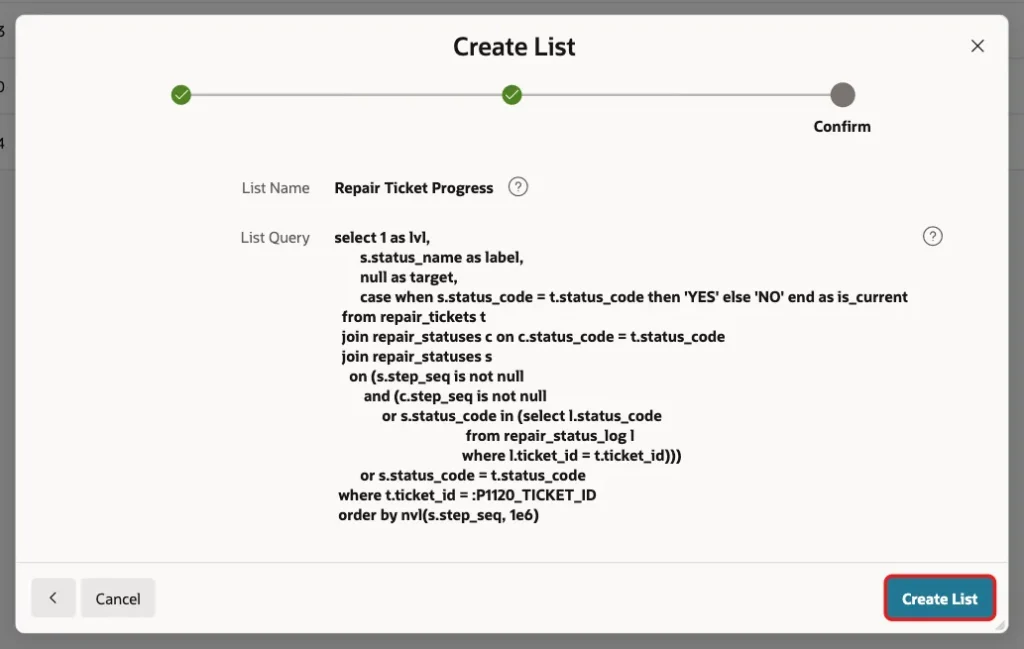The width and height of the screenshot is (1024, 649).
Task: Click the Repair Ticket Progress list name
Action: point(413,188)
